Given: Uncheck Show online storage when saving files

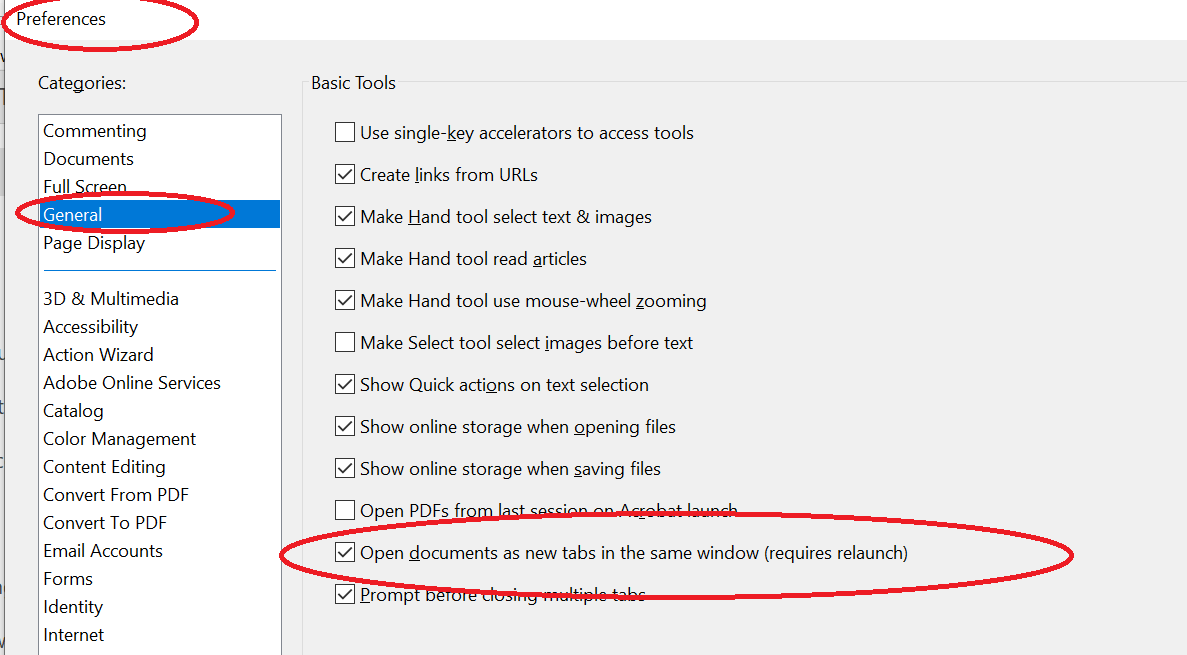Looking at the screenshot, I should click(345, 468).
